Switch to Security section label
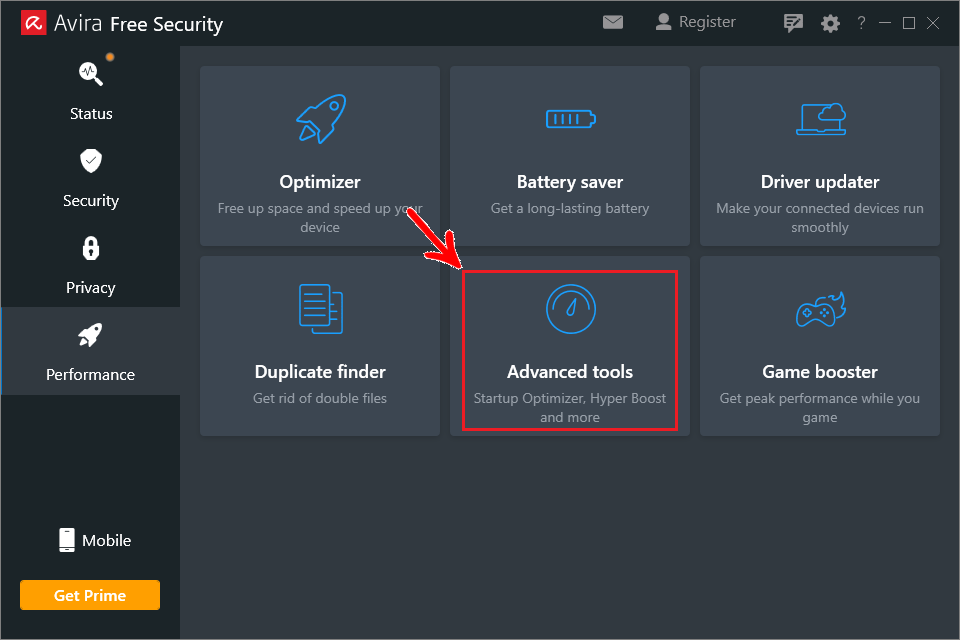The image size is (960, 640). coord(91,201)
